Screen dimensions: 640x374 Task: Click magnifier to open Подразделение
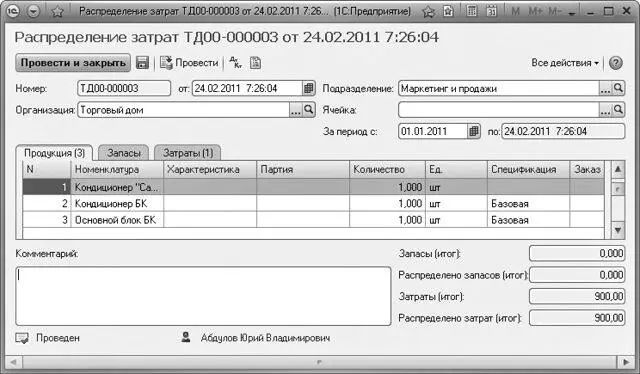point(618,88)
